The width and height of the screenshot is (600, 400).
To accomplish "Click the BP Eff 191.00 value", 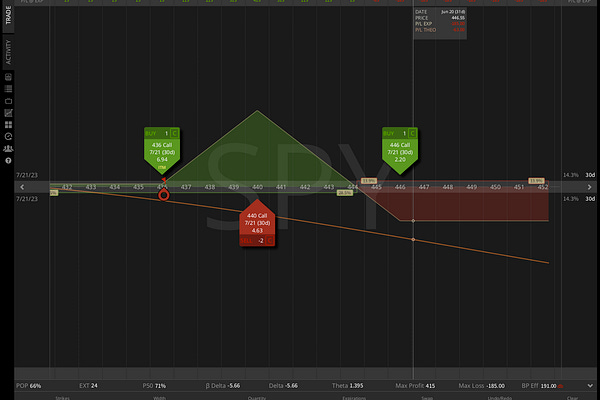I will point(548,386).
